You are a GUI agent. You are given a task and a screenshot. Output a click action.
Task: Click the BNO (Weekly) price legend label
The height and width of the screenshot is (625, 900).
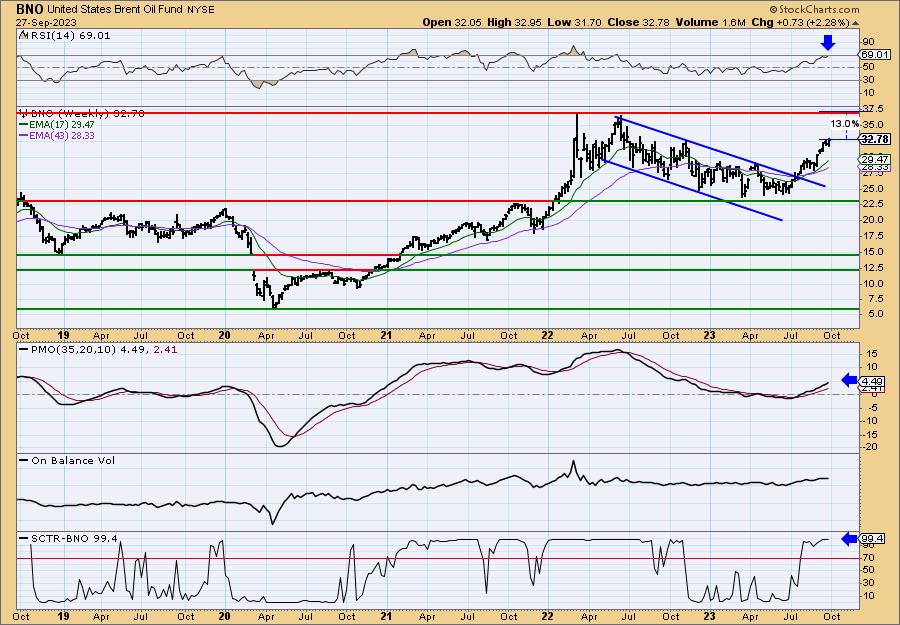click(82, 114)
